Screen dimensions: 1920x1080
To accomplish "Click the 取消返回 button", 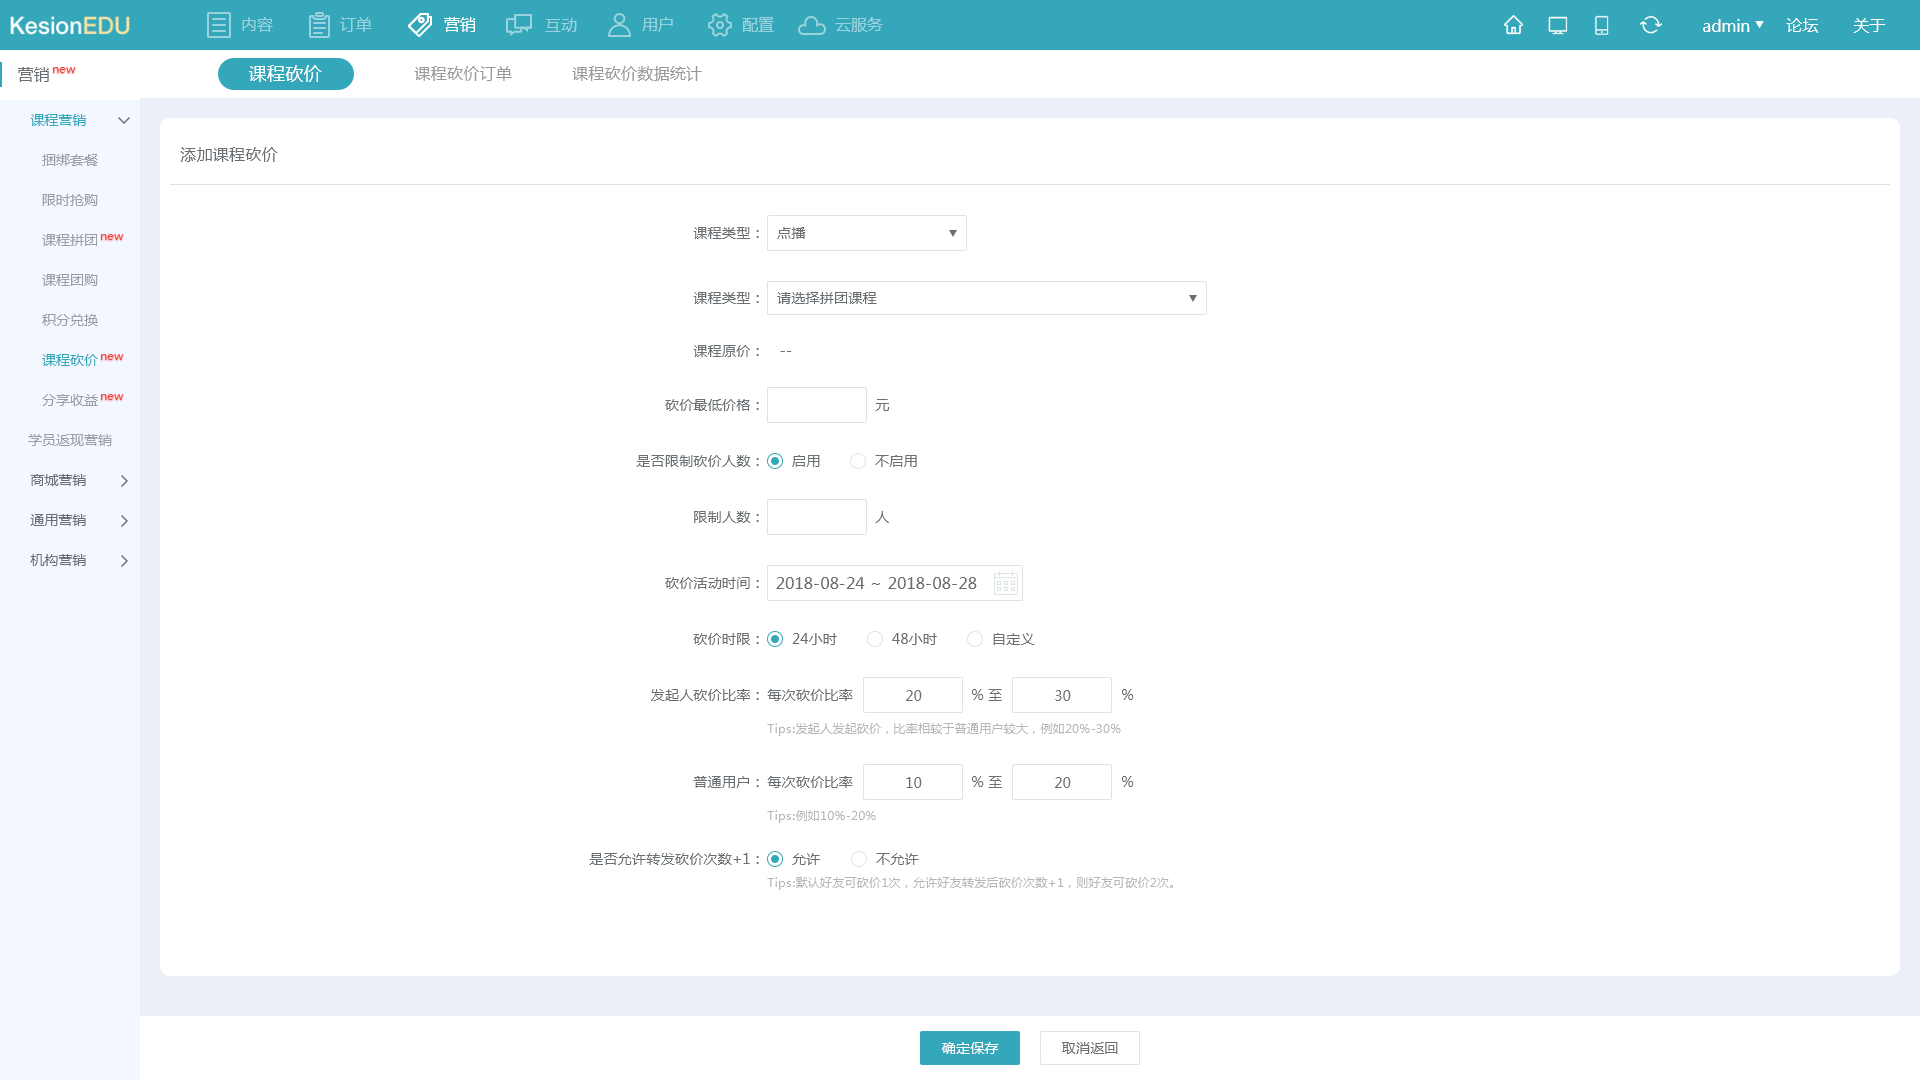I will coord(1089,1048).
